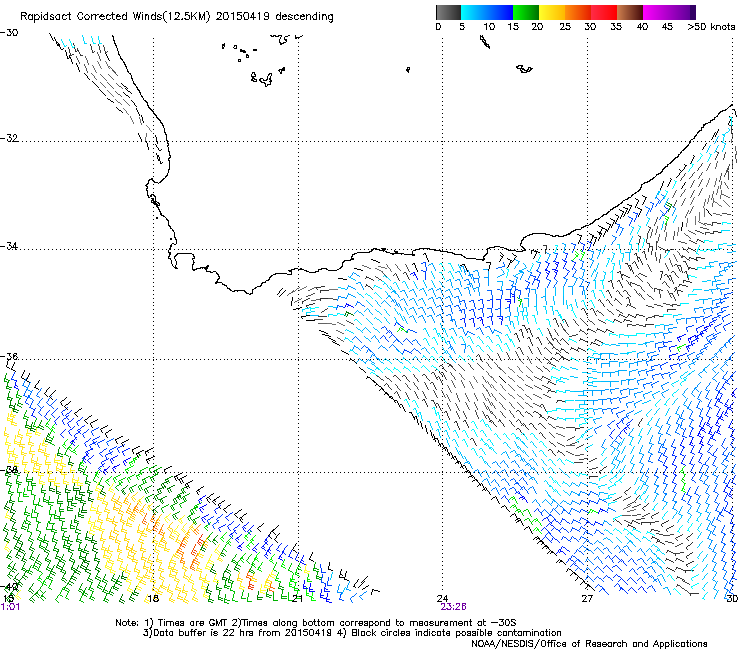Click the '25' tick on the knots legend
Viewport: 740px width, 650px height.
(x=565, y=27)
